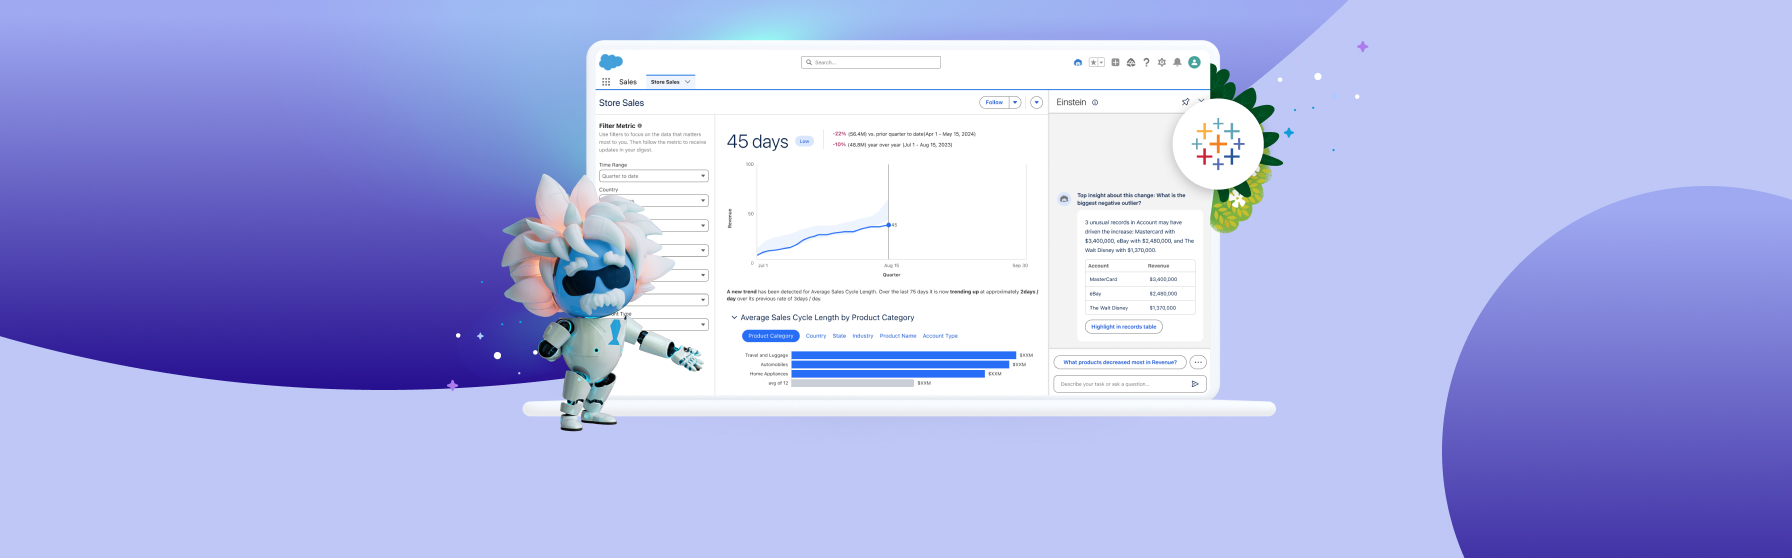The width and height of the screenshot is (1792, 558).
Task: Click the Tableau logo badge
Action: click(1218, 144)
